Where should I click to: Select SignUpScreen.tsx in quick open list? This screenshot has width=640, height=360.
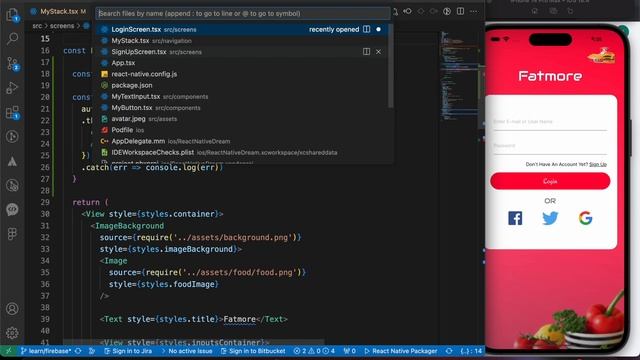coord(242,51)
